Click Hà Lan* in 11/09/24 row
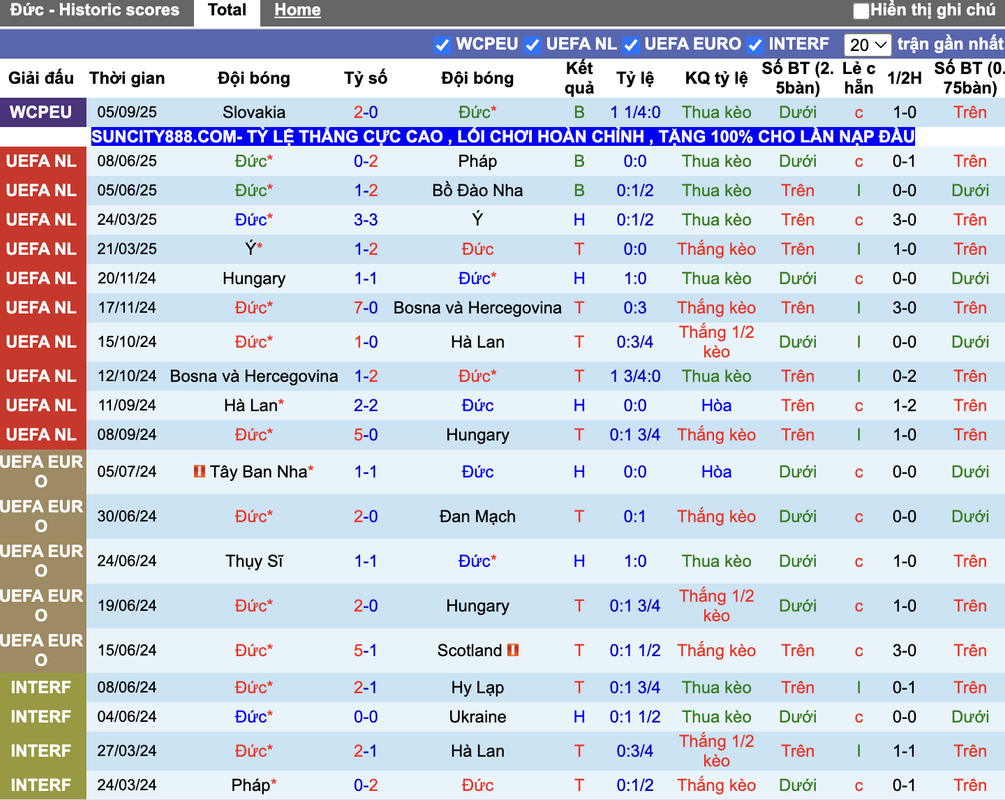The width and height of the screenshot is (1005, 800). point(254,405)
